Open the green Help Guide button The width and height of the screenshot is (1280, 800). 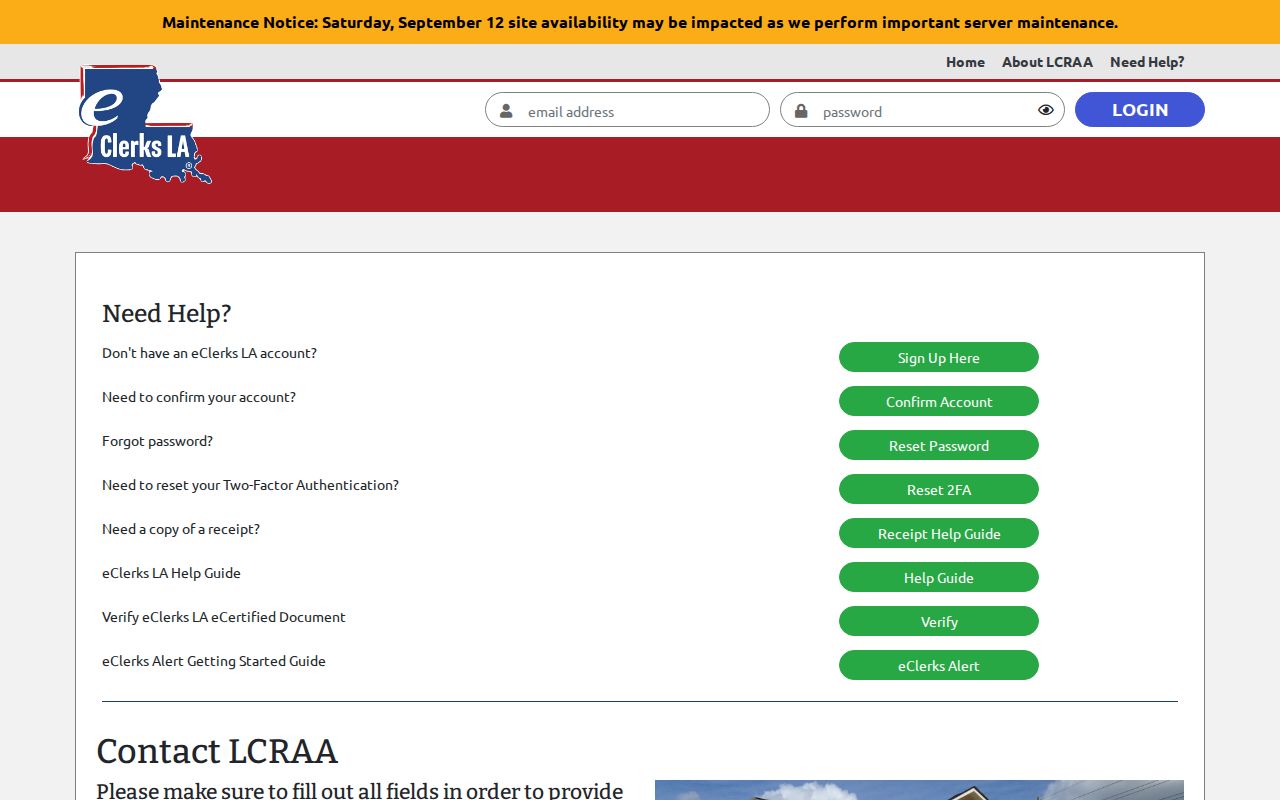(939, 577)
